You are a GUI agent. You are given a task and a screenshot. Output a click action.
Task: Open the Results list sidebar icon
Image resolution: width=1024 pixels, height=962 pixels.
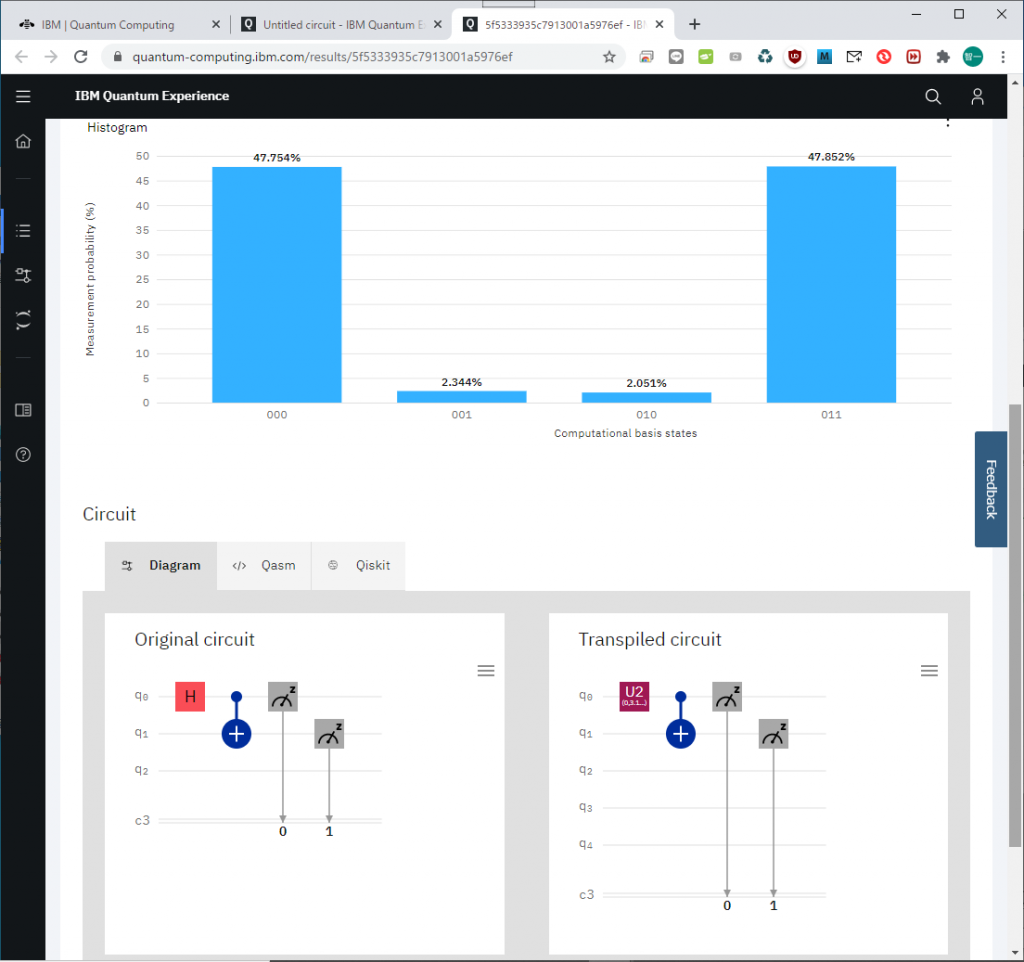tap(23, 231)
